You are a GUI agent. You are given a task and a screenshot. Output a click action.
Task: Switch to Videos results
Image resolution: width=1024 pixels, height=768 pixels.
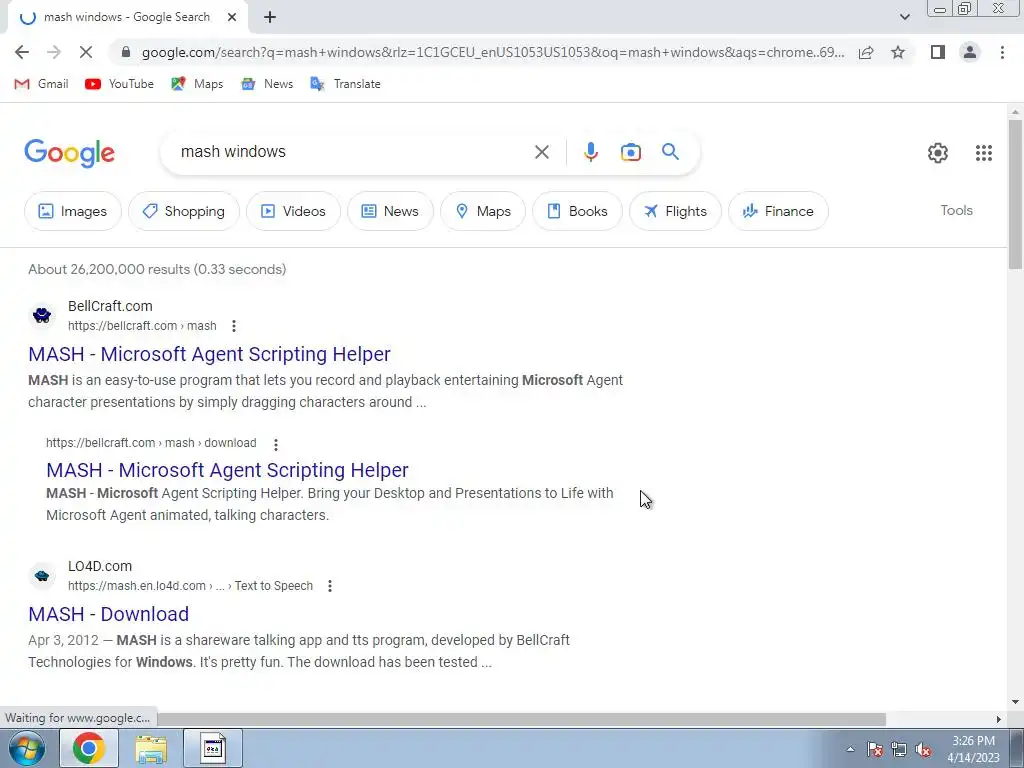pos(293,211)
